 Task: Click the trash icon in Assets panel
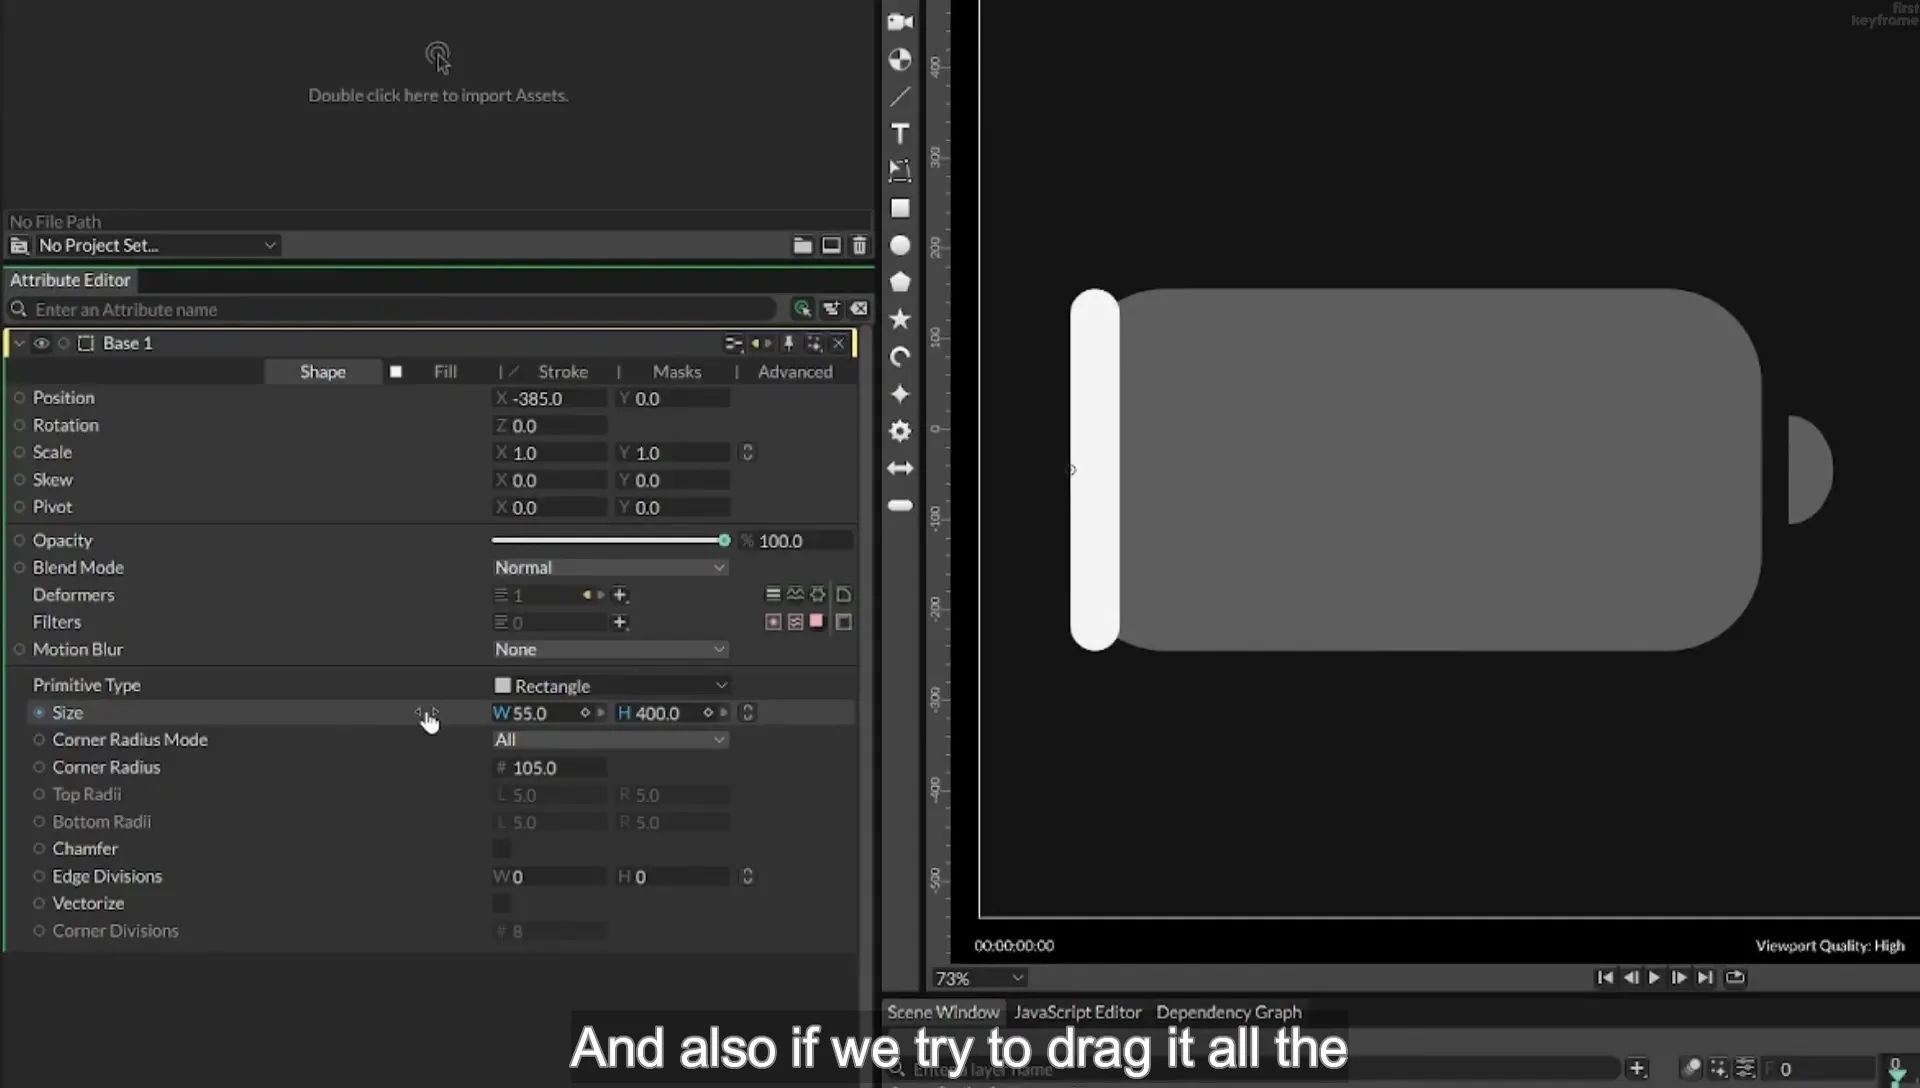859,245
